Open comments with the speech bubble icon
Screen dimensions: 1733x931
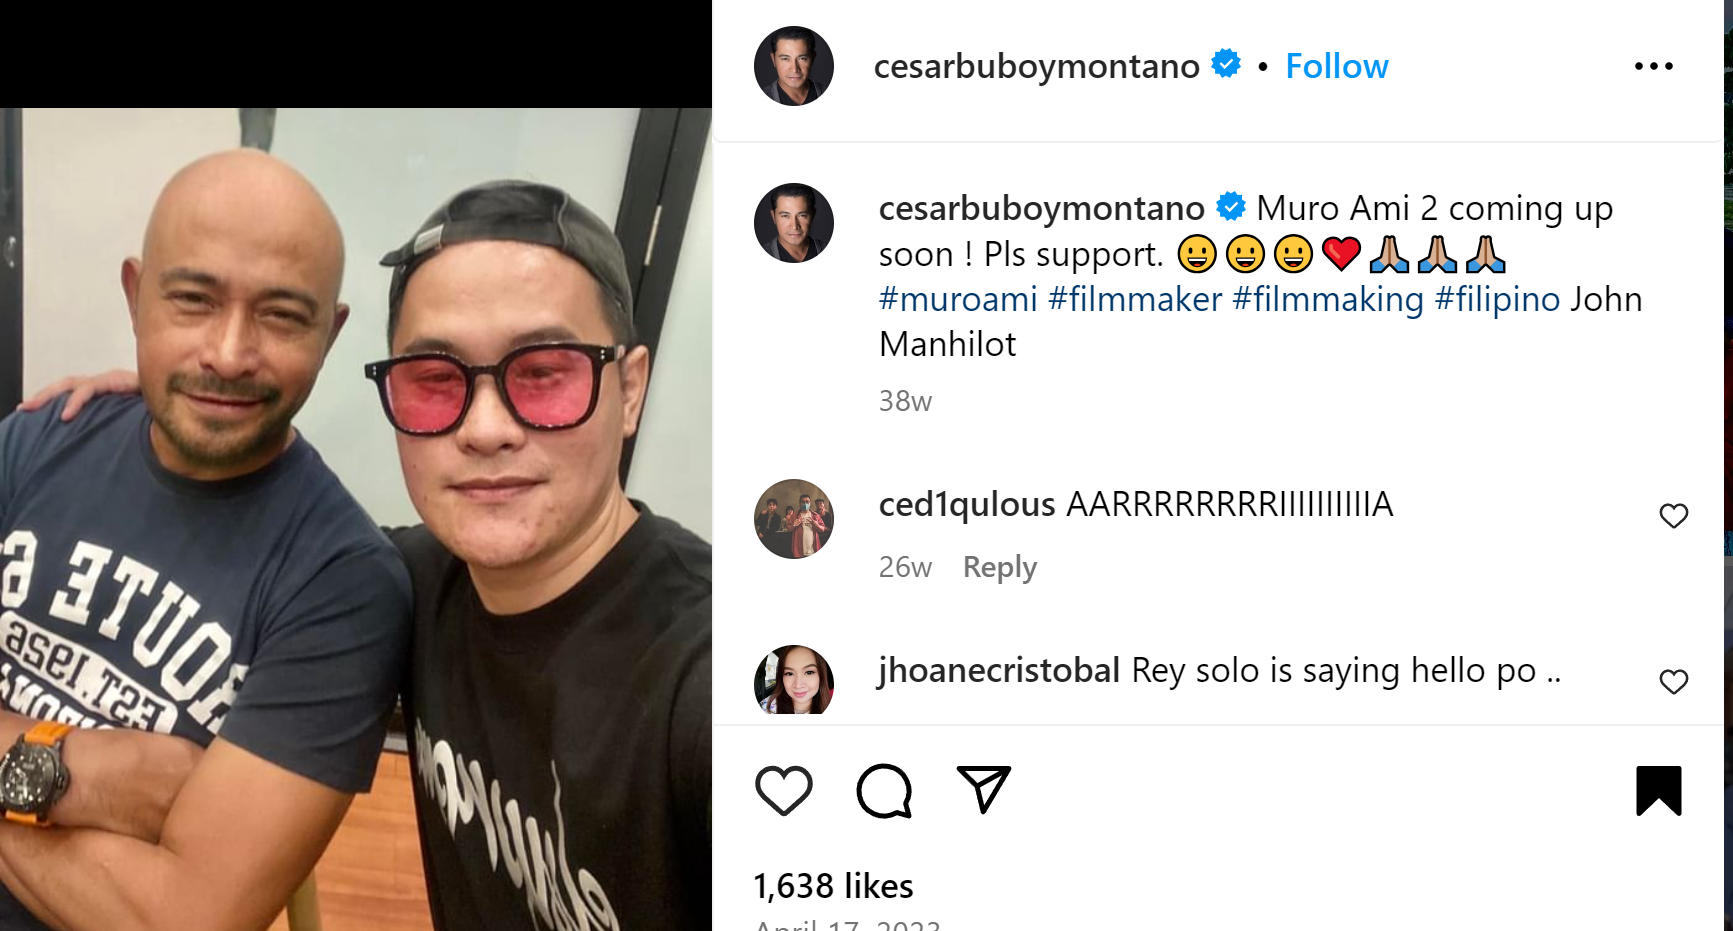coord(884,790)
